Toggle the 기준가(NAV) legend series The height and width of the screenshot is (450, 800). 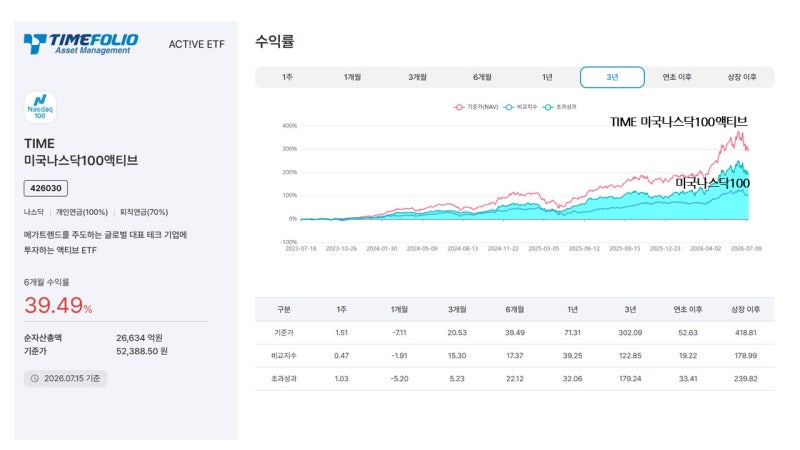pos(476,107)
